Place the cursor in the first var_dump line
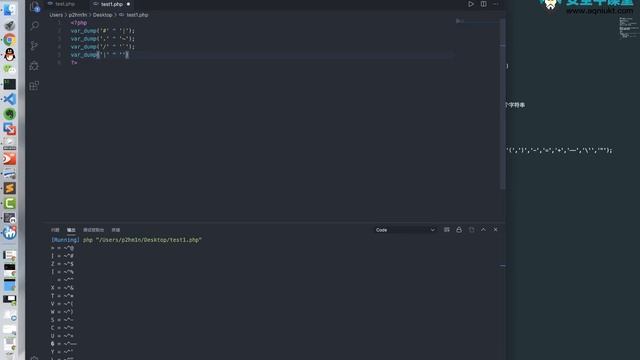The image size is (640, 360). point(102,31)
